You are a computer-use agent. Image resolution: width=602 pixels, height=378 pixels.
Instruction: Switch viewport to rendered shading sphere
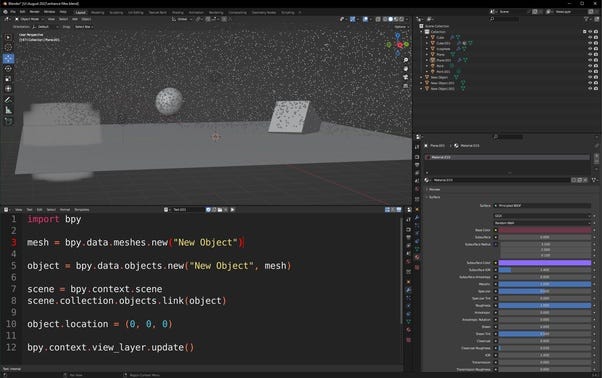point(402,19)
